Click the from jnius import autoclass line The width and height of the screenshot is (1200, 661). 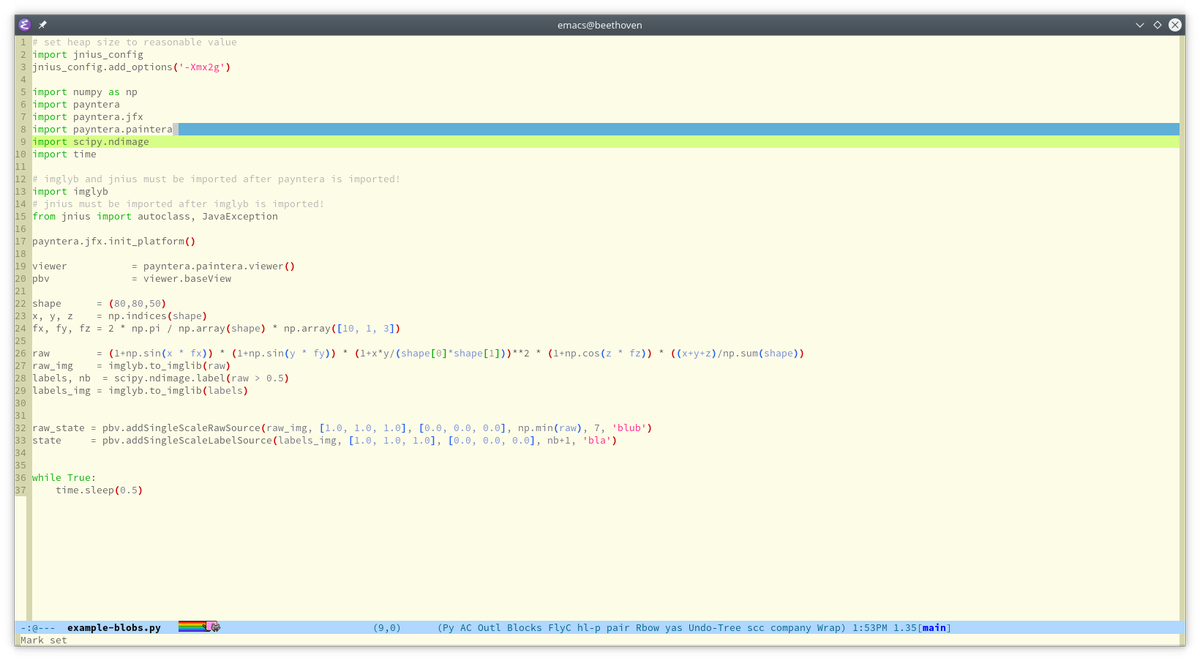155,216
